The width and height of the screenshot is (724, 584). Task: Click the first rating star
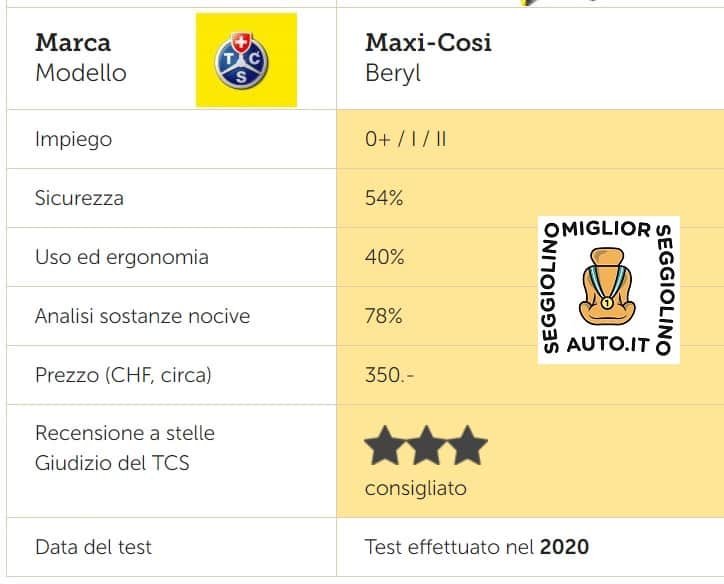tap(384, 446)
